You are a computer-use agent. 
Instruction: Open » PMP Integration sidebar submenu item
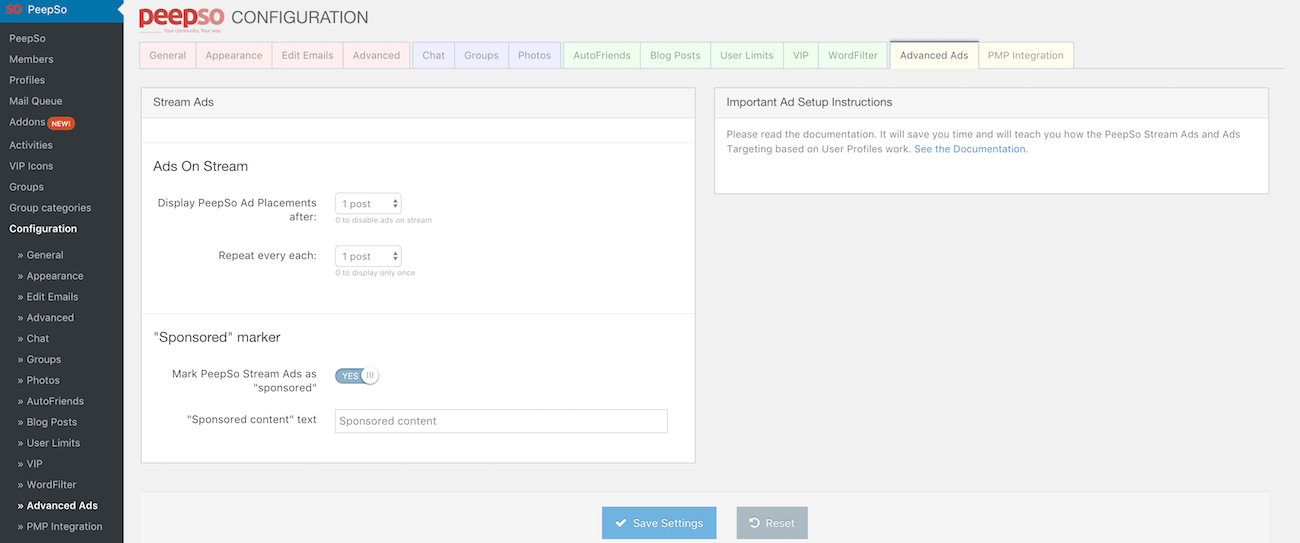[61, 527]
